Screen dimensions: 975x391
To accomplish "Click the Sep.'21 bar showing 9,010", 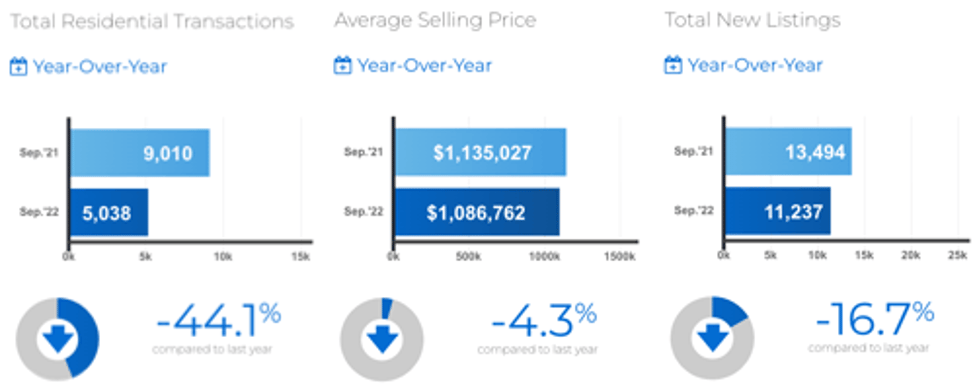I will [139, 153].
